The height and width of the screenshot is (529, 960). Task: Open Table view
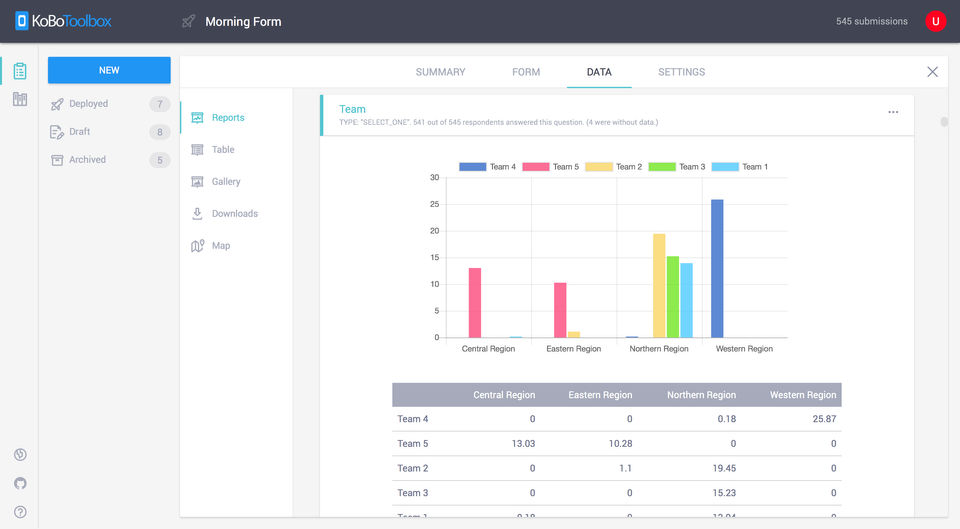click(223, 149)
